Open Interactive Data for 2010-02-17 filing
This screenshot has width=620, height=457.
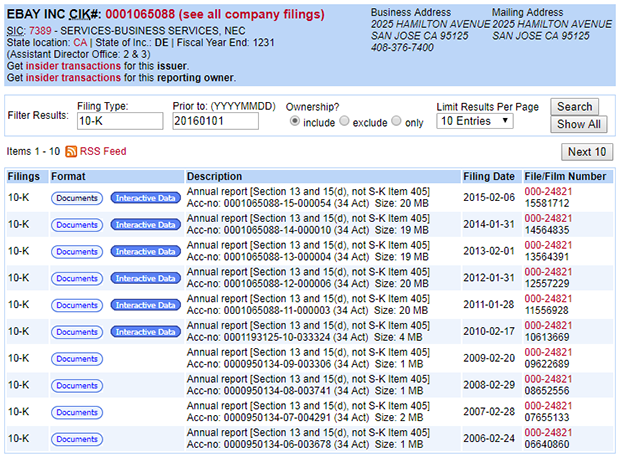[146, 332]
